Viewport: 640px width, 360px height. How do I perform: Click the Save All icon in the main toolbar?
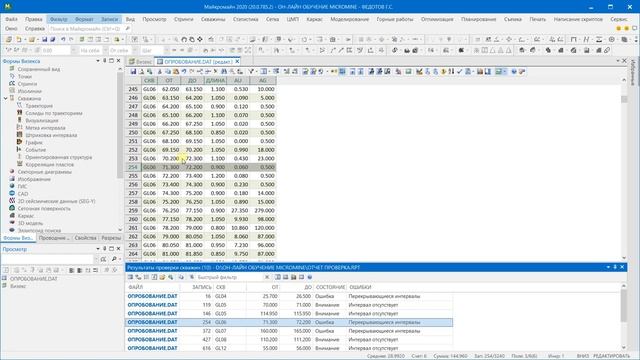[x=52, y=40]
